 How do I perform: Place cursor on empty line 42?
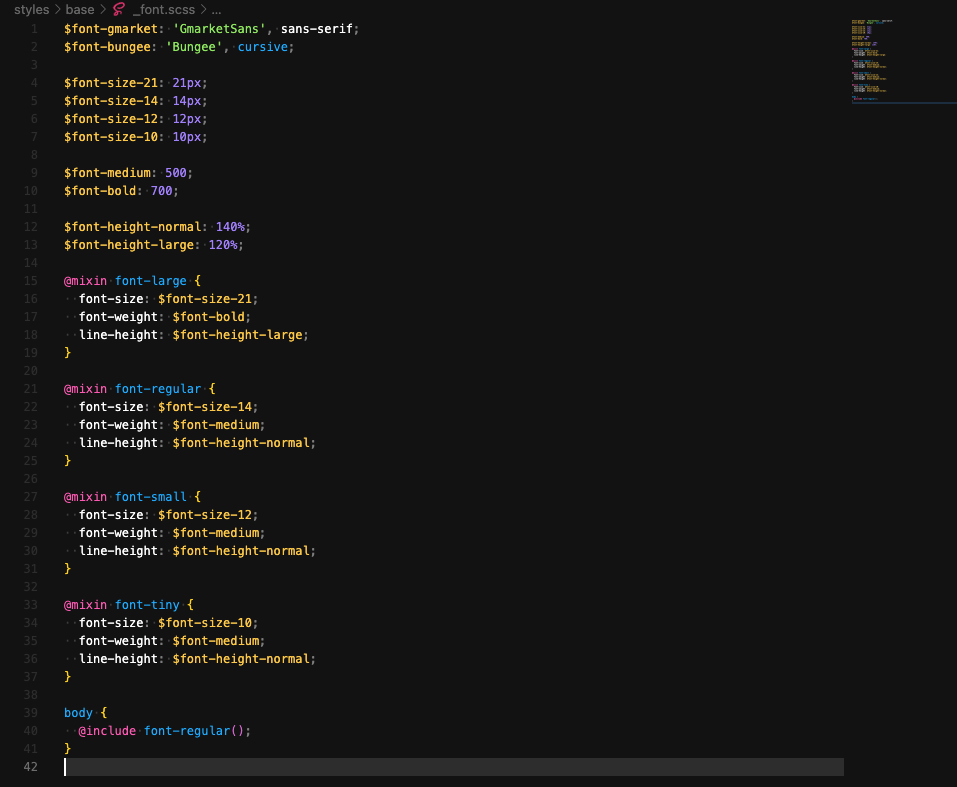point(453,767)
